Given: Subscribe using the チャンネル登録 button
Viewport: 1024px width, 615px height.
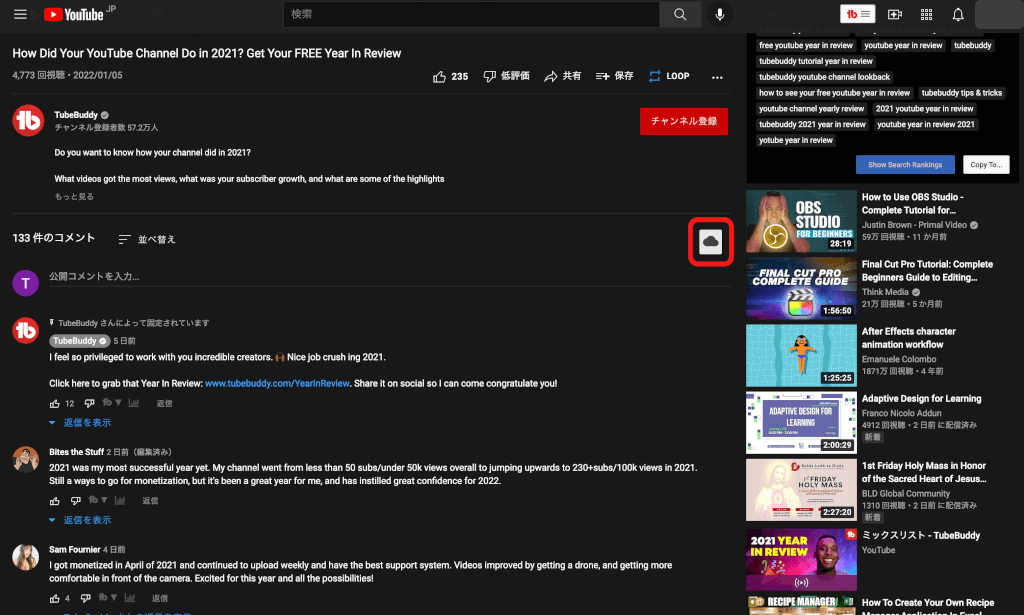Looking at the screenshot, I should [683, 121].
